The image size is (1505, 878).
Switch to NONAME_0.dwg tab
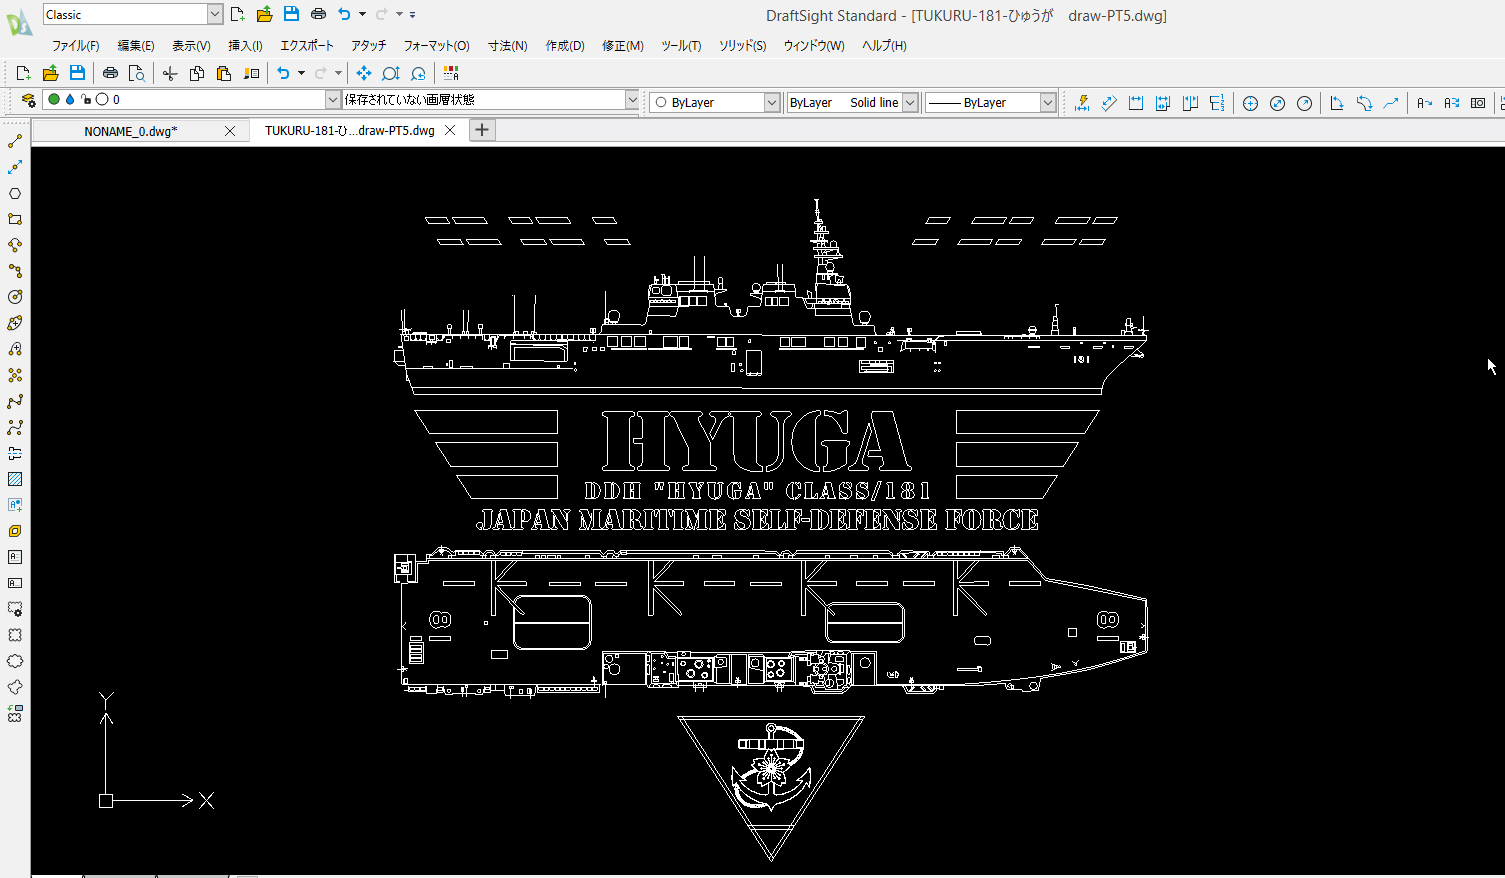coord(131,131)
